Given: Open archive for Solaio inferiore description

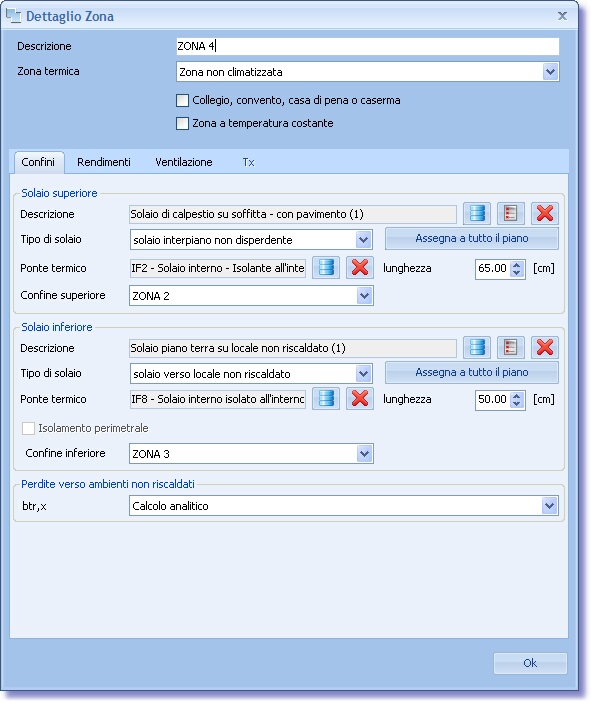Looking at the screenshot, I should coord(477,347).
